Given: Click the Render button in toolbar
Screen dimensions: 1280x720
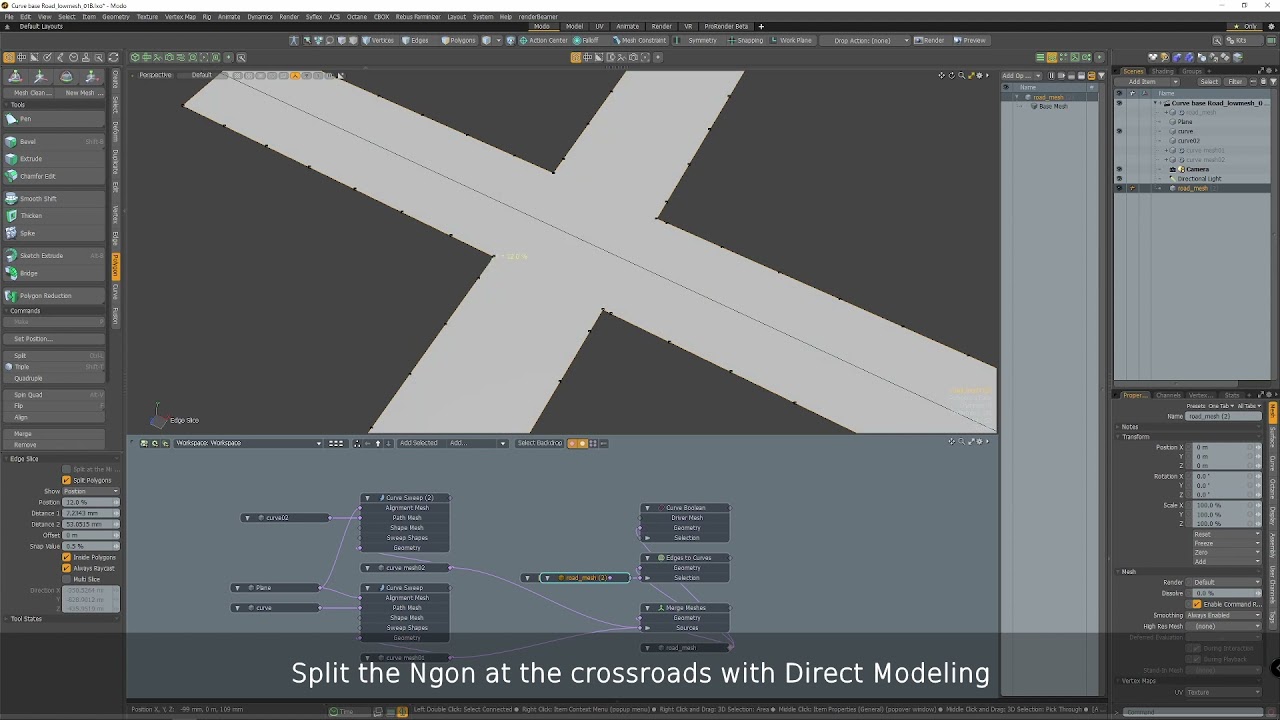Looking at the screenshot, I should (x=930, y=40).
